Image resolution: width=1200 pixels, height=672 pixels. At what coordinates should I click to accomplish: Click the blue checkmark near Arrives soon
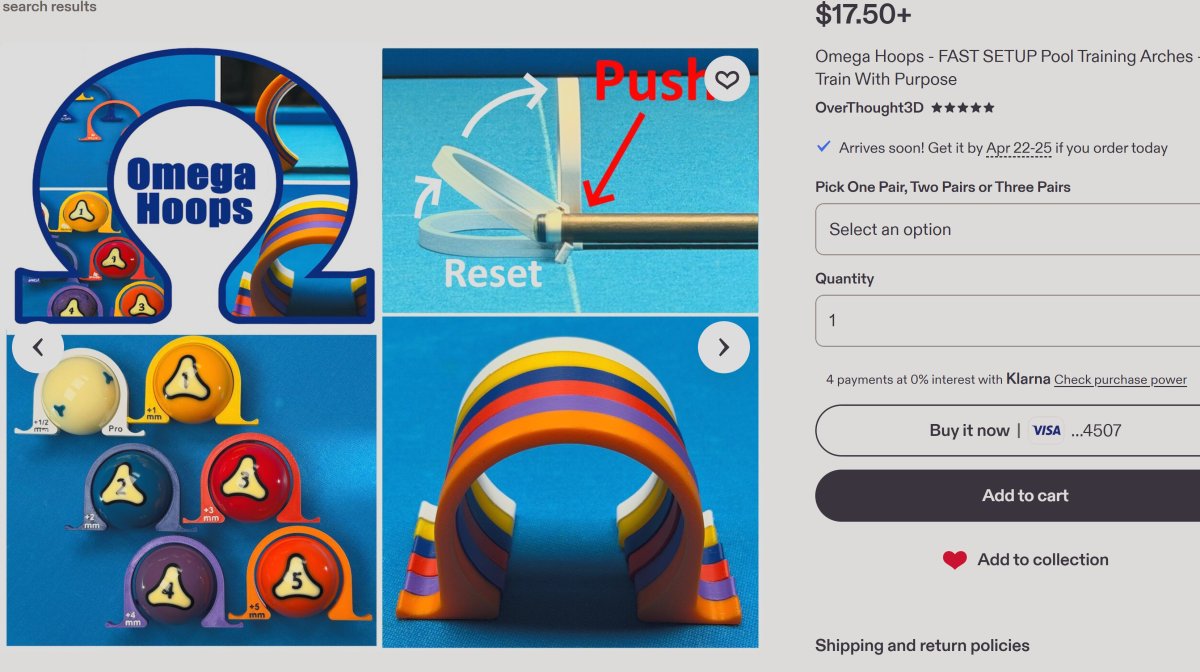click(824, 147)
